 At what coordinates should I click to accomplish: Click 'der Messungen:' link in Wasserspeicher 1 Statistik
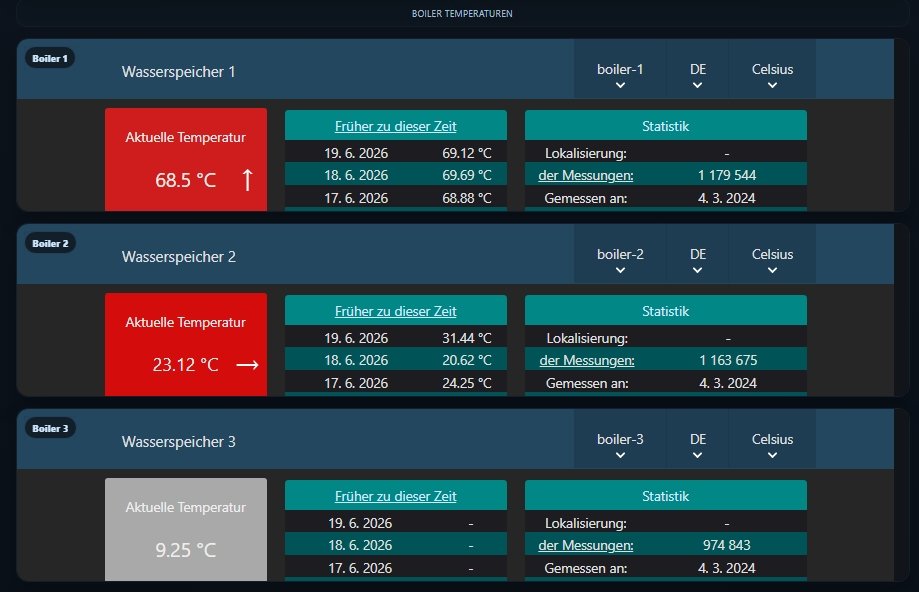point(586,175)
